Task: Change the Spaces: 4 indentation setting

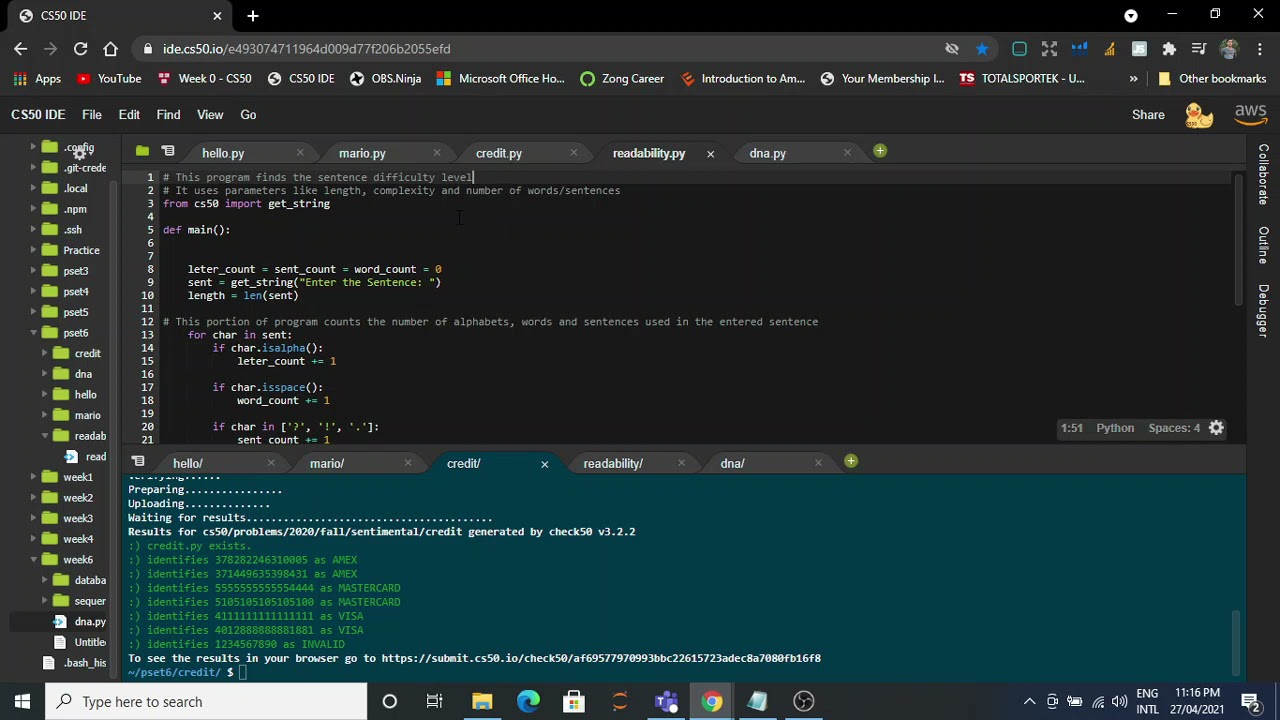Action: (x=1174, y=428)
